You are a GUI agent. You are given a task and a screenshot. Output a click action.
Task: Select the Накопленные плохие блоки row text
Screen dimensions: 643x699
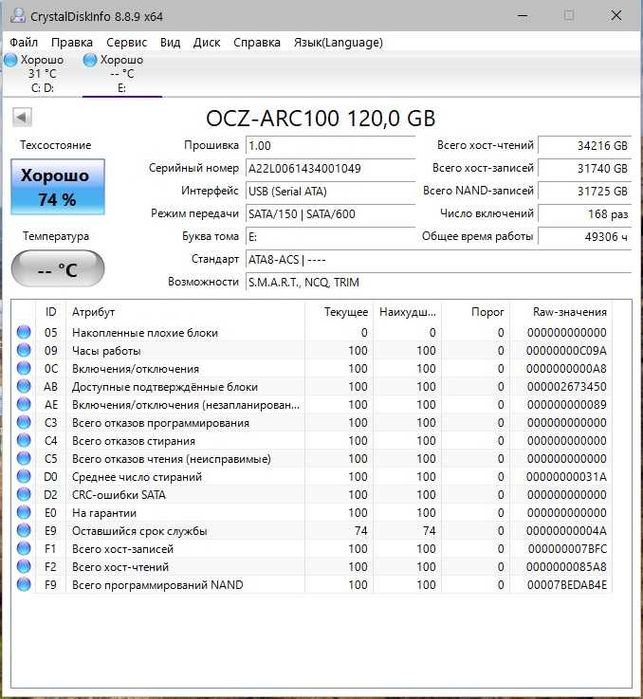pyautogui.click(x=145, y=333)
